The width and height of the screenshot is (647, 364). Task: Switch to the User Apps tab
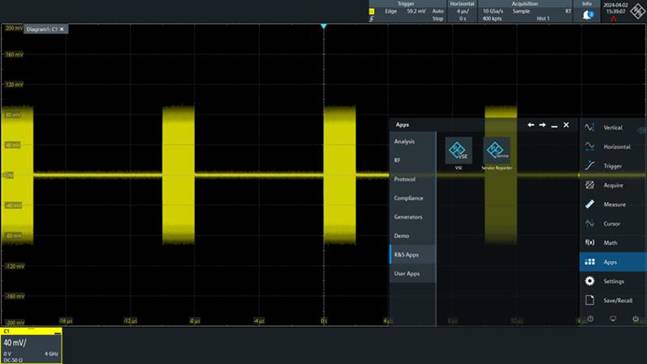413,274
